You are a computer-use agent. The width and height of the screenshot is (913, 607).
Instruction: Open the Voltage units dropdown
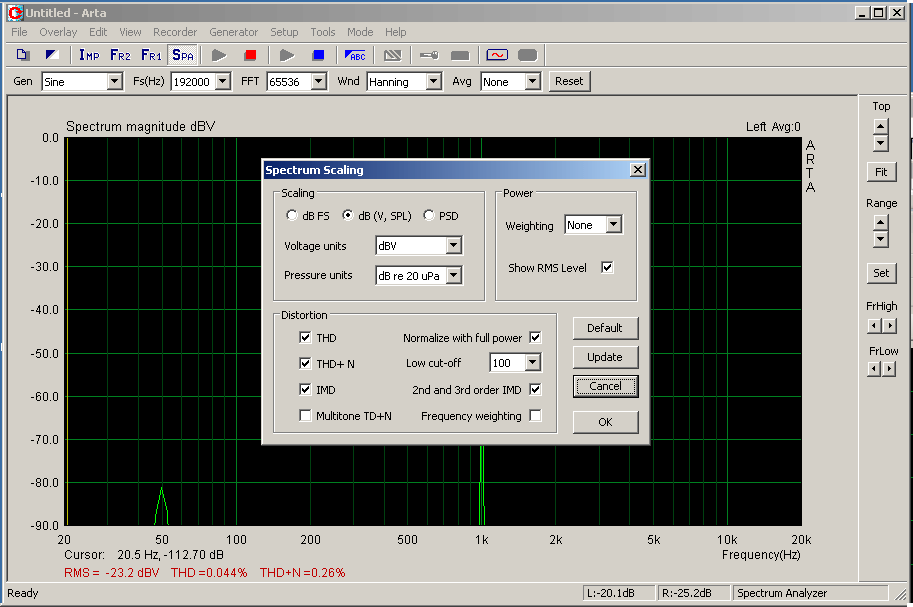453,246
